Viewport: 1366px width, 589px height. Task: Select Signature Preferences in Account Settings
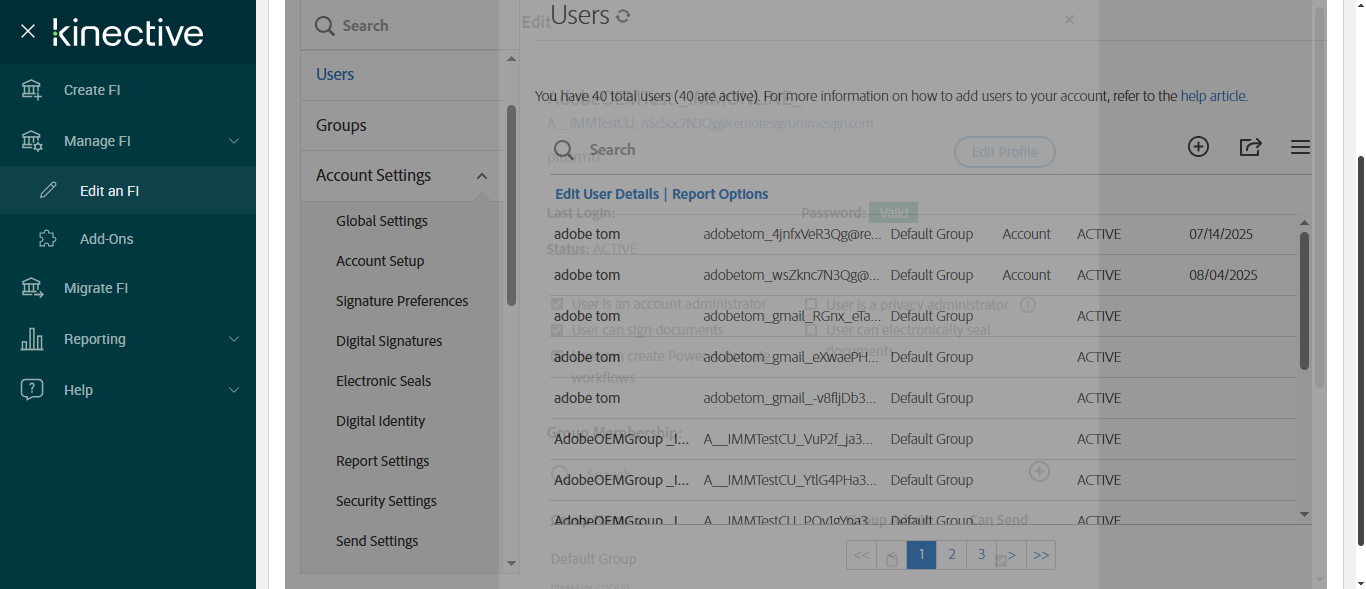pyautogui.click(x=402, y=301)
